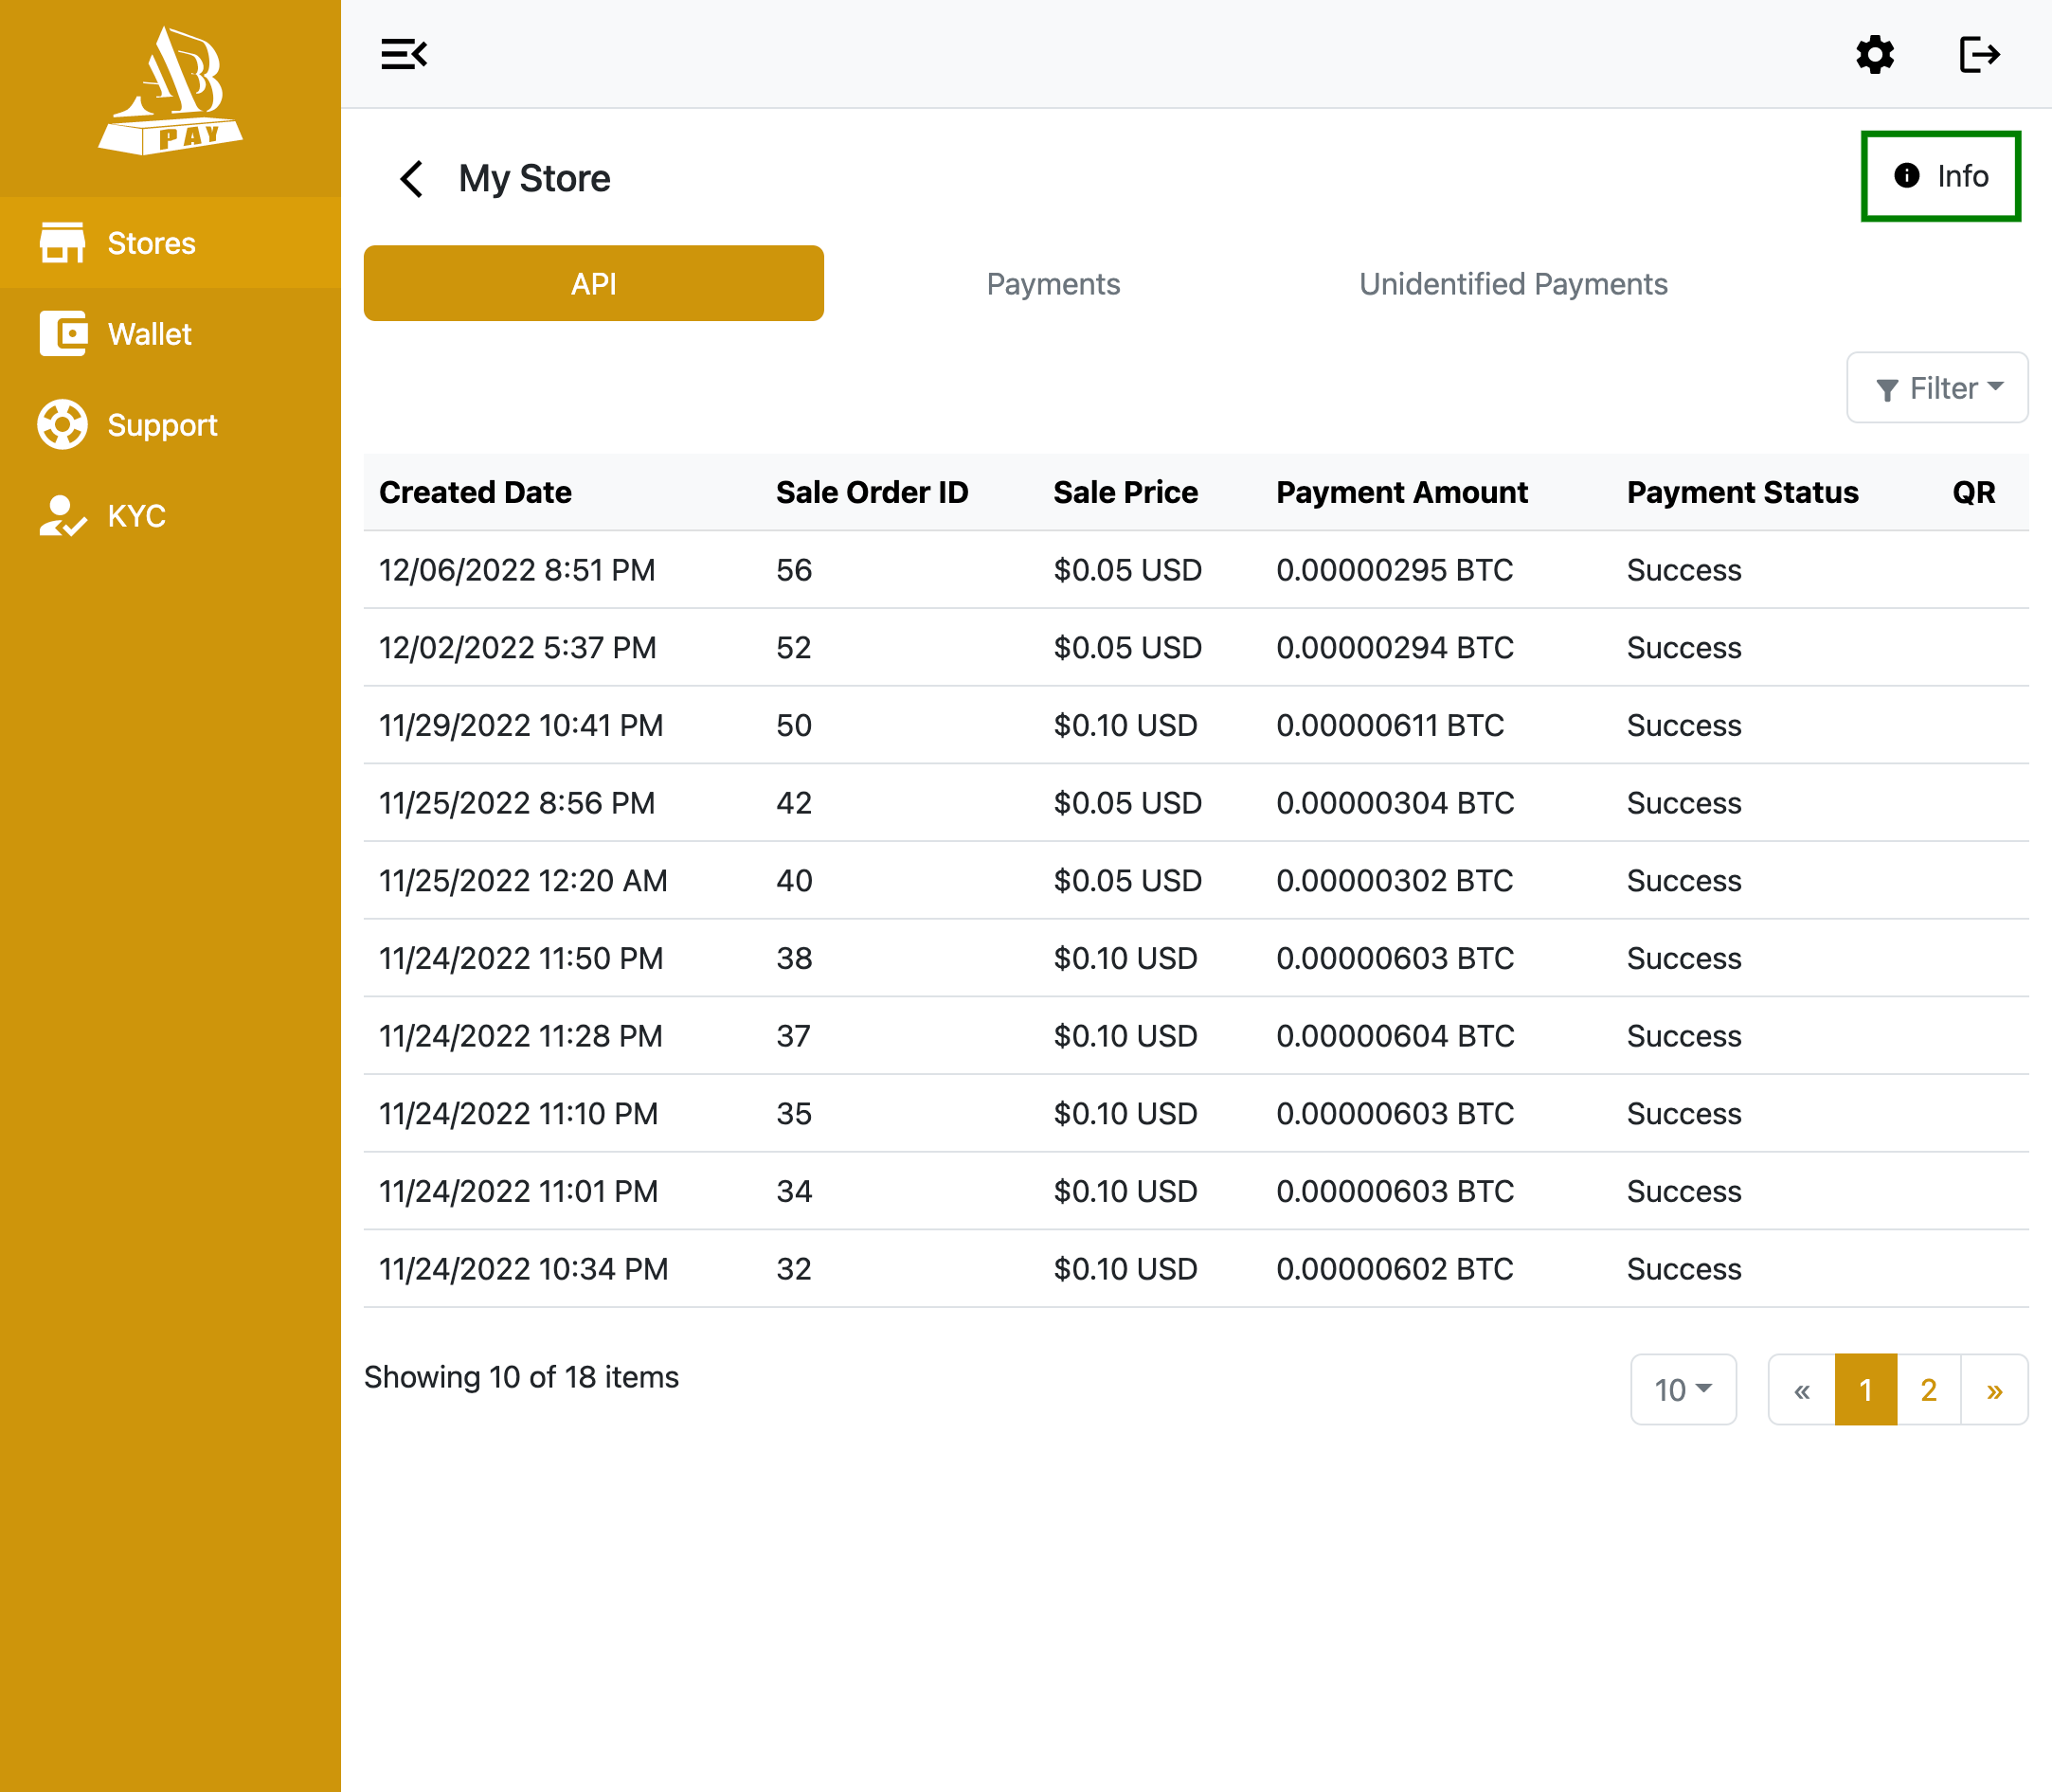
Task: Open the KYC section
Action: coord(170,516)
